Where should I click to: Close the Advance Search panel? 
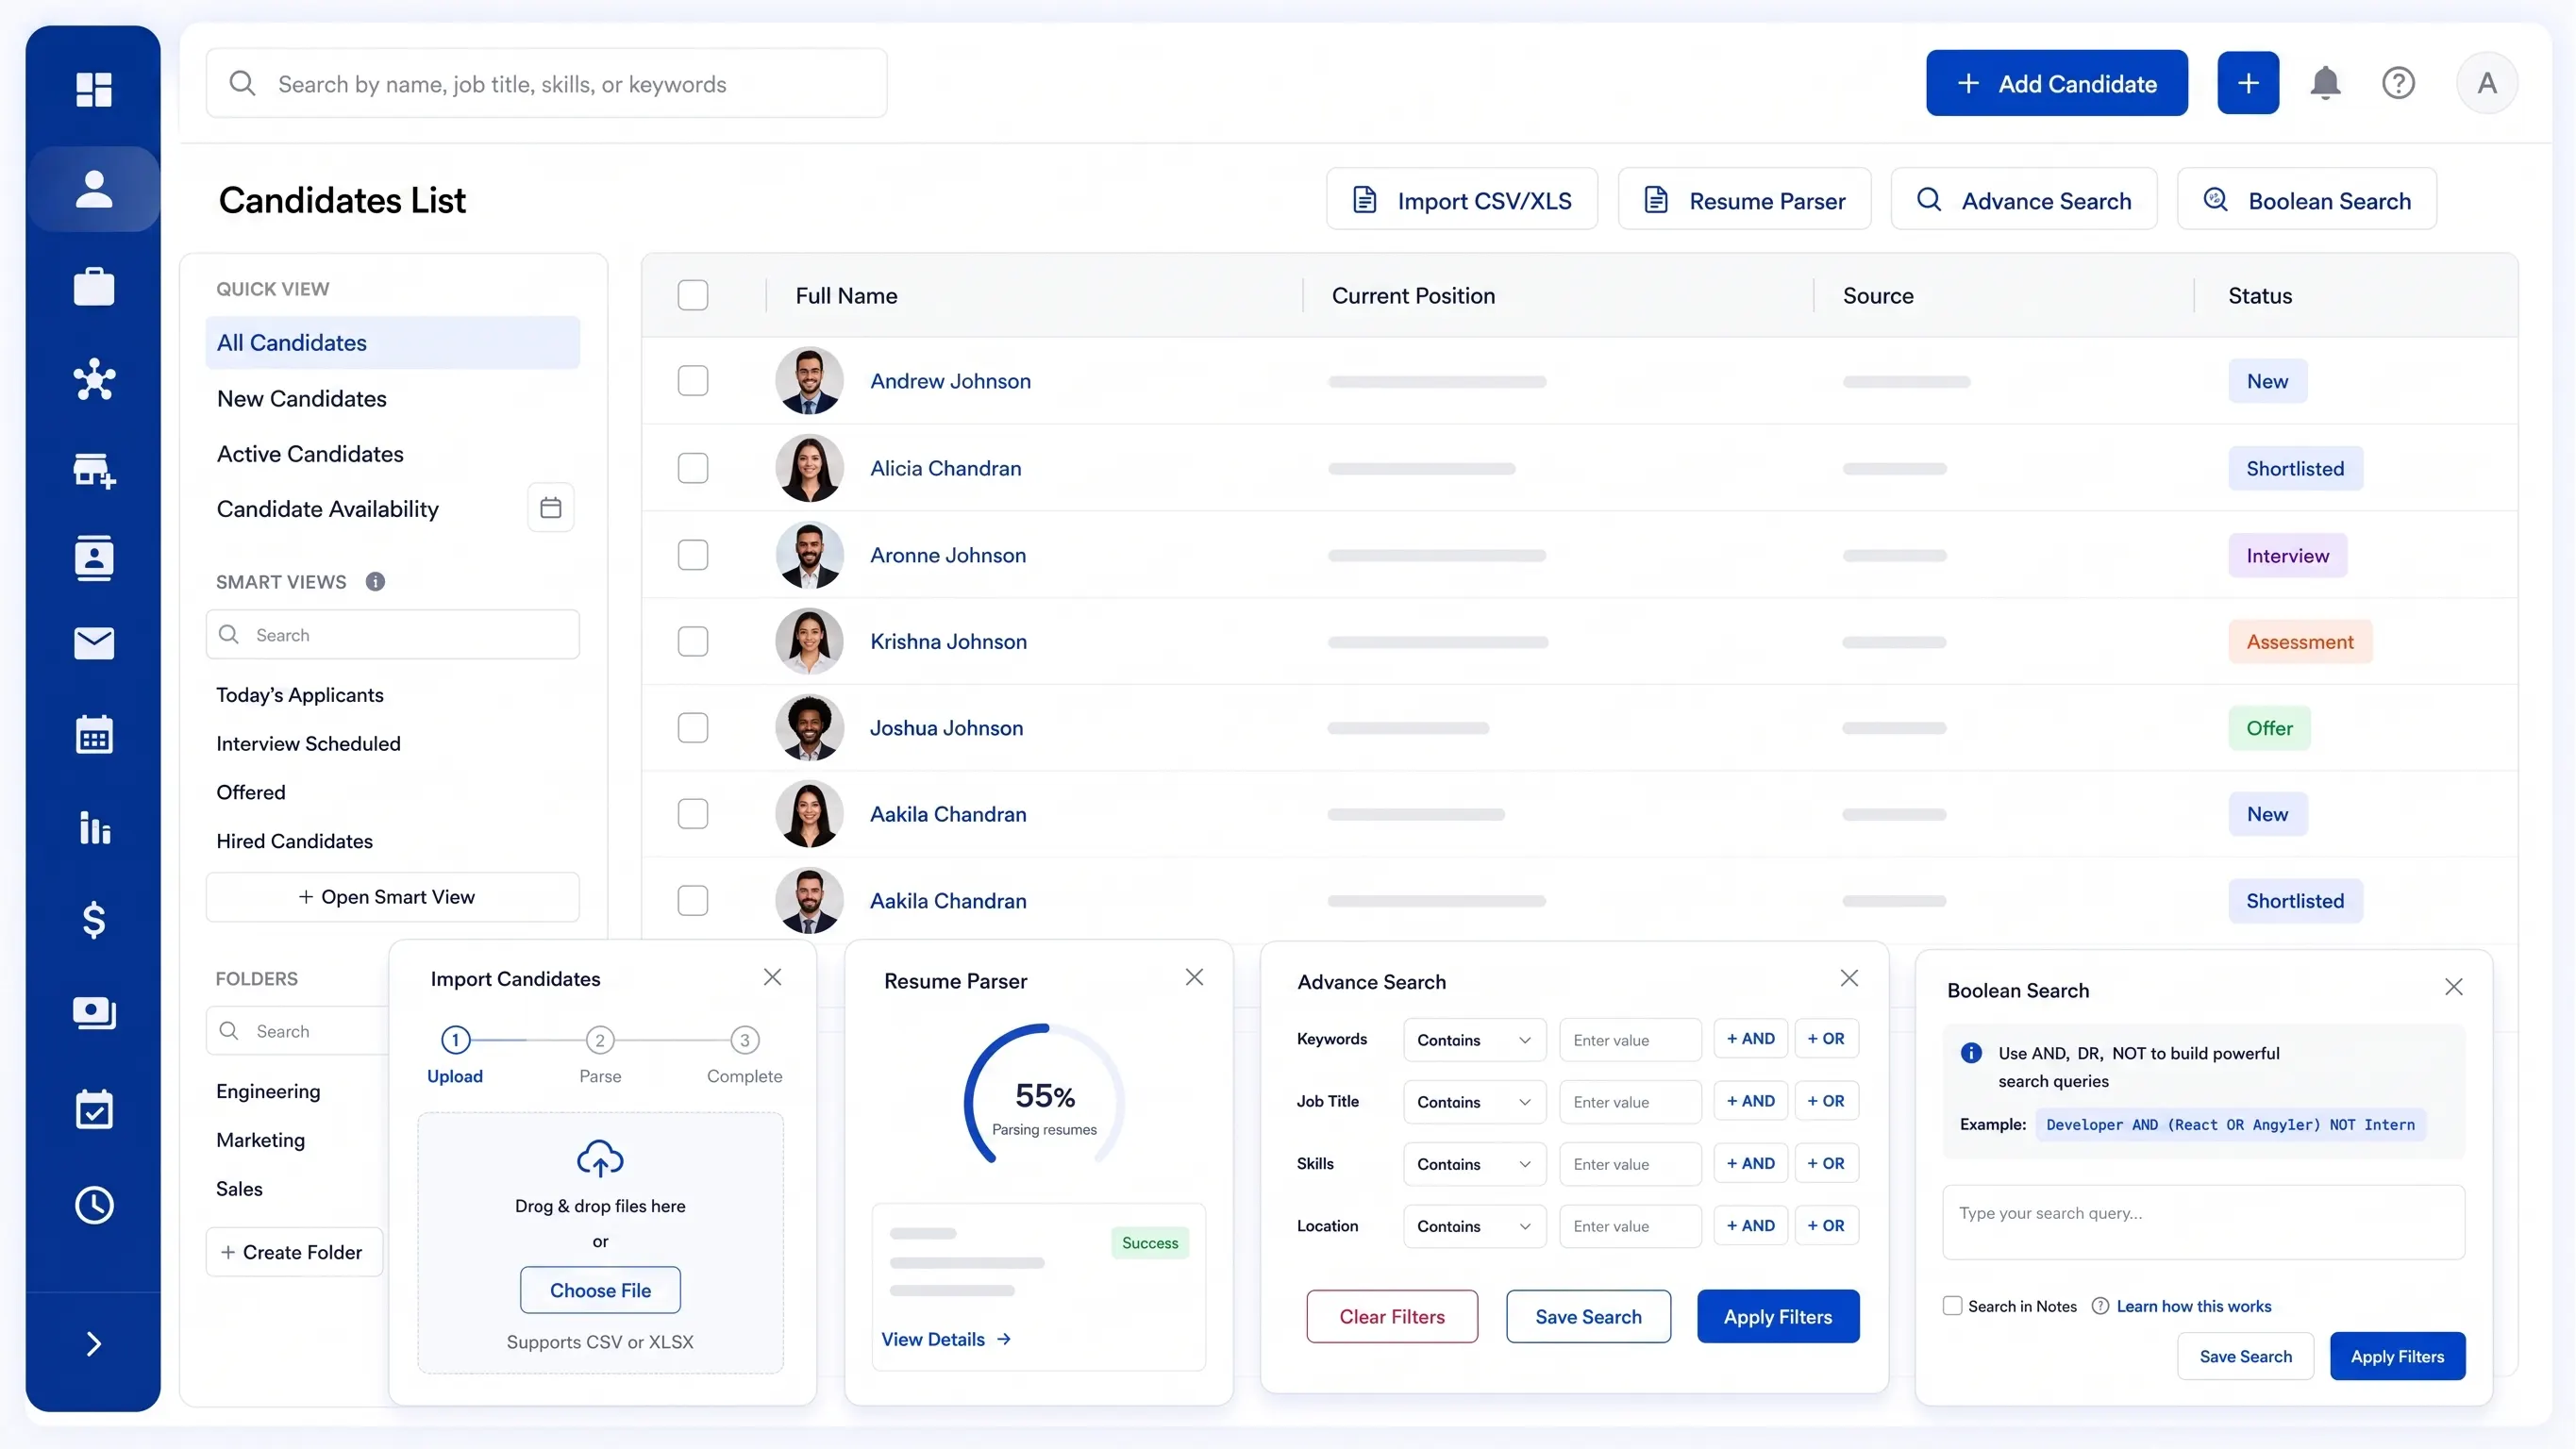(x=1849, y=978)
